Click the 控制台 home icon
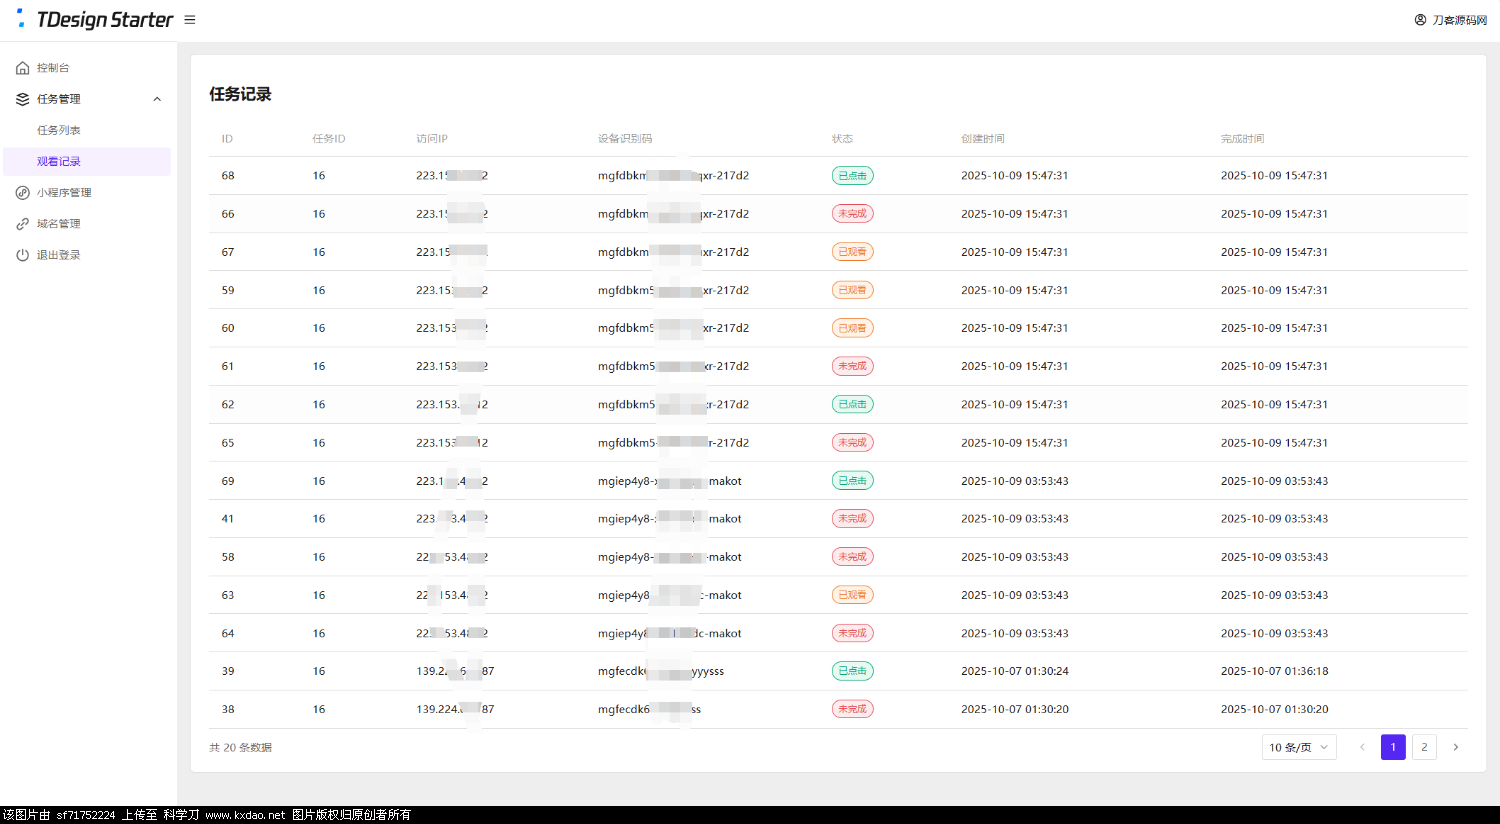This screenshot has width=1500, height=824. [x=23, y=68]
